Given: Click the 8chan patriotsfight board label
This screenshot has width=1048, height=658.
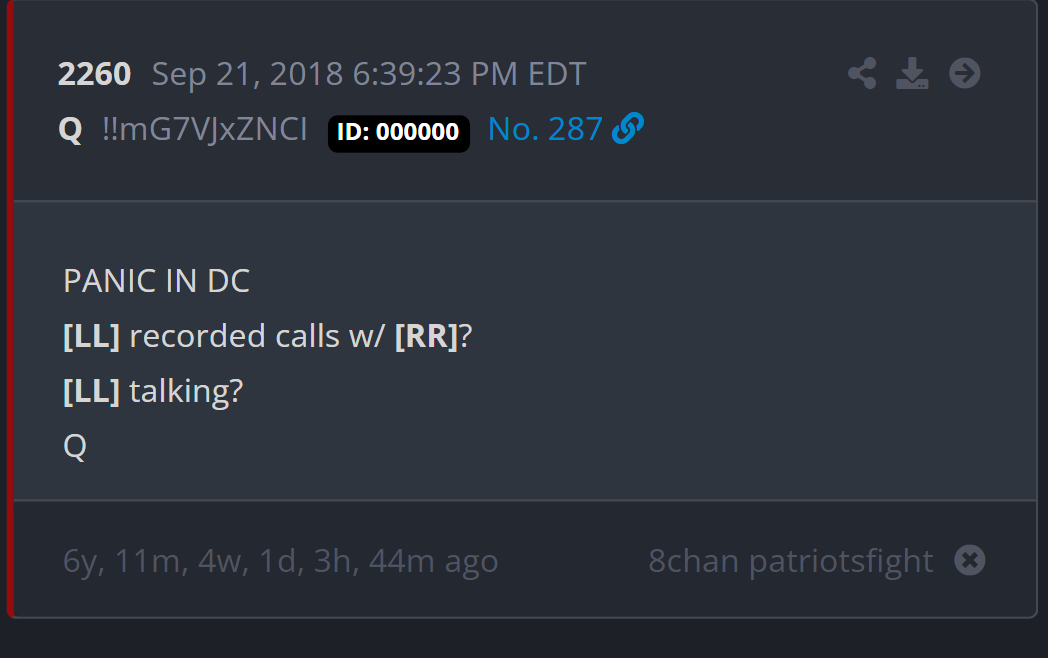Looking at the screenshot, I should click(x=791, y=561).
